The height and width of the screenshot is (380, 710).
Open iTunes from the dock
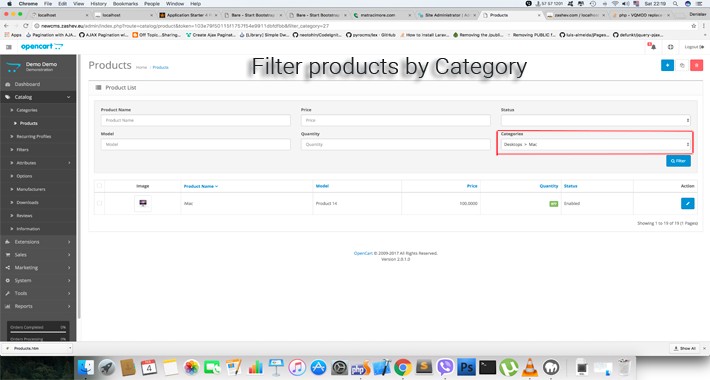point(297,367)
